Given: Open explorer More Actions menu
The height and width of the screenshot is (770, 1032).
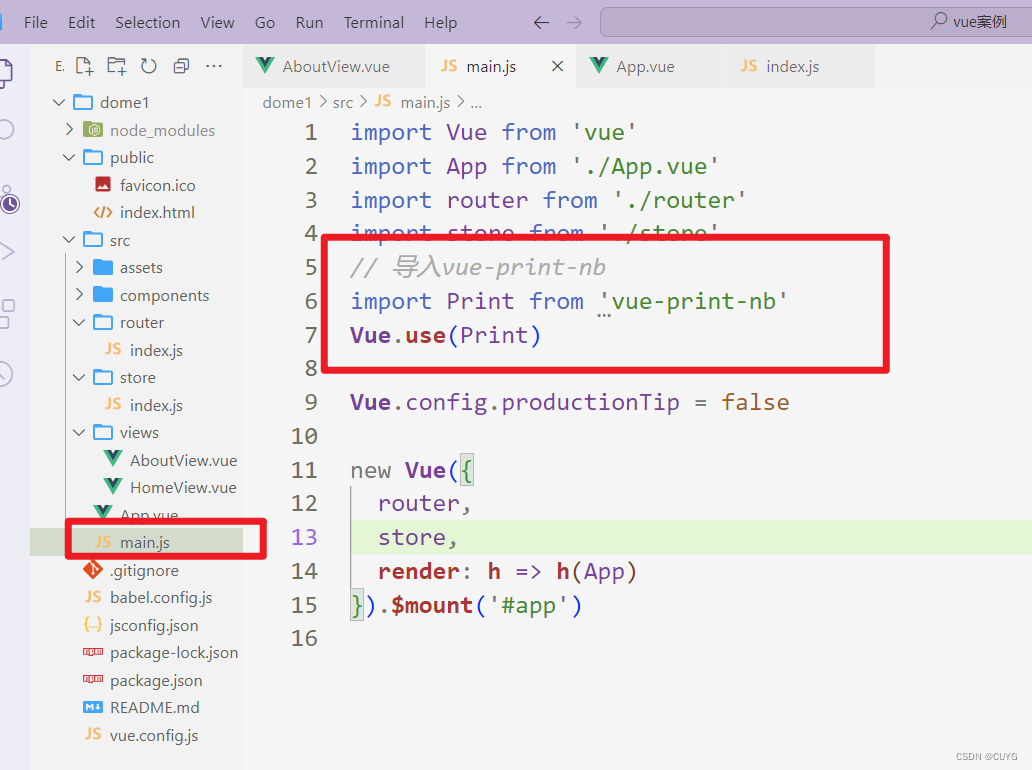Looking at the screenshot, I should tap(213, 64).
